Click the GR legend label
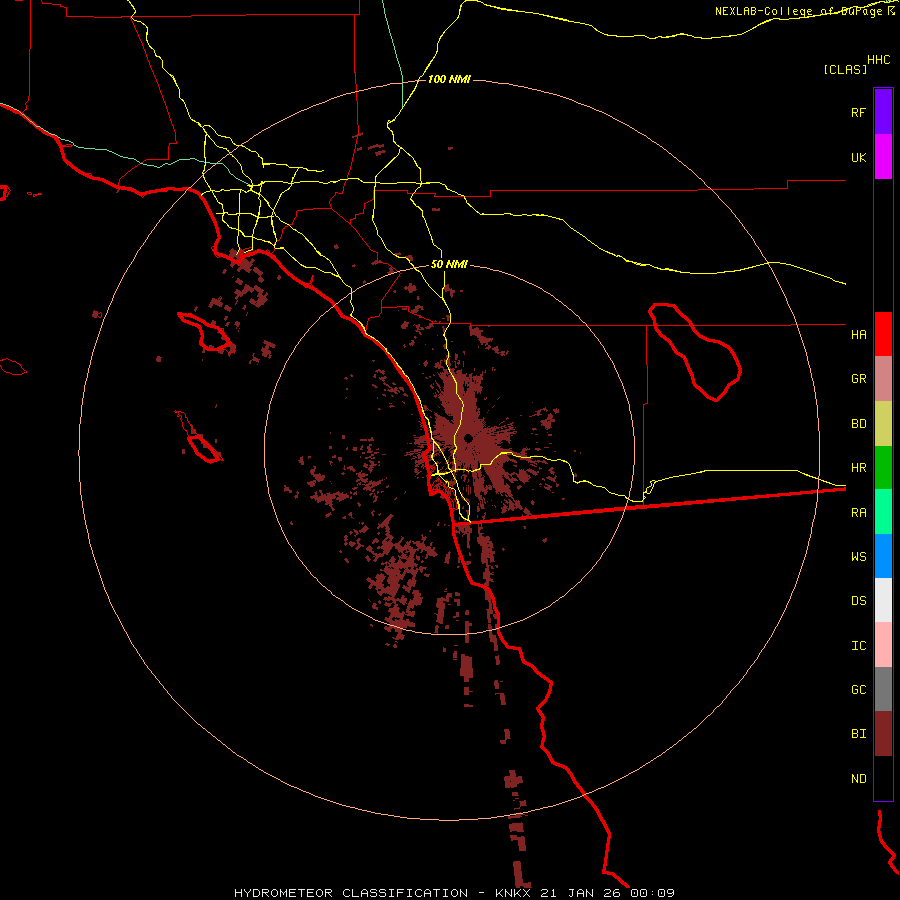Viewport: 900px width, 900px height. coord(858,379)
